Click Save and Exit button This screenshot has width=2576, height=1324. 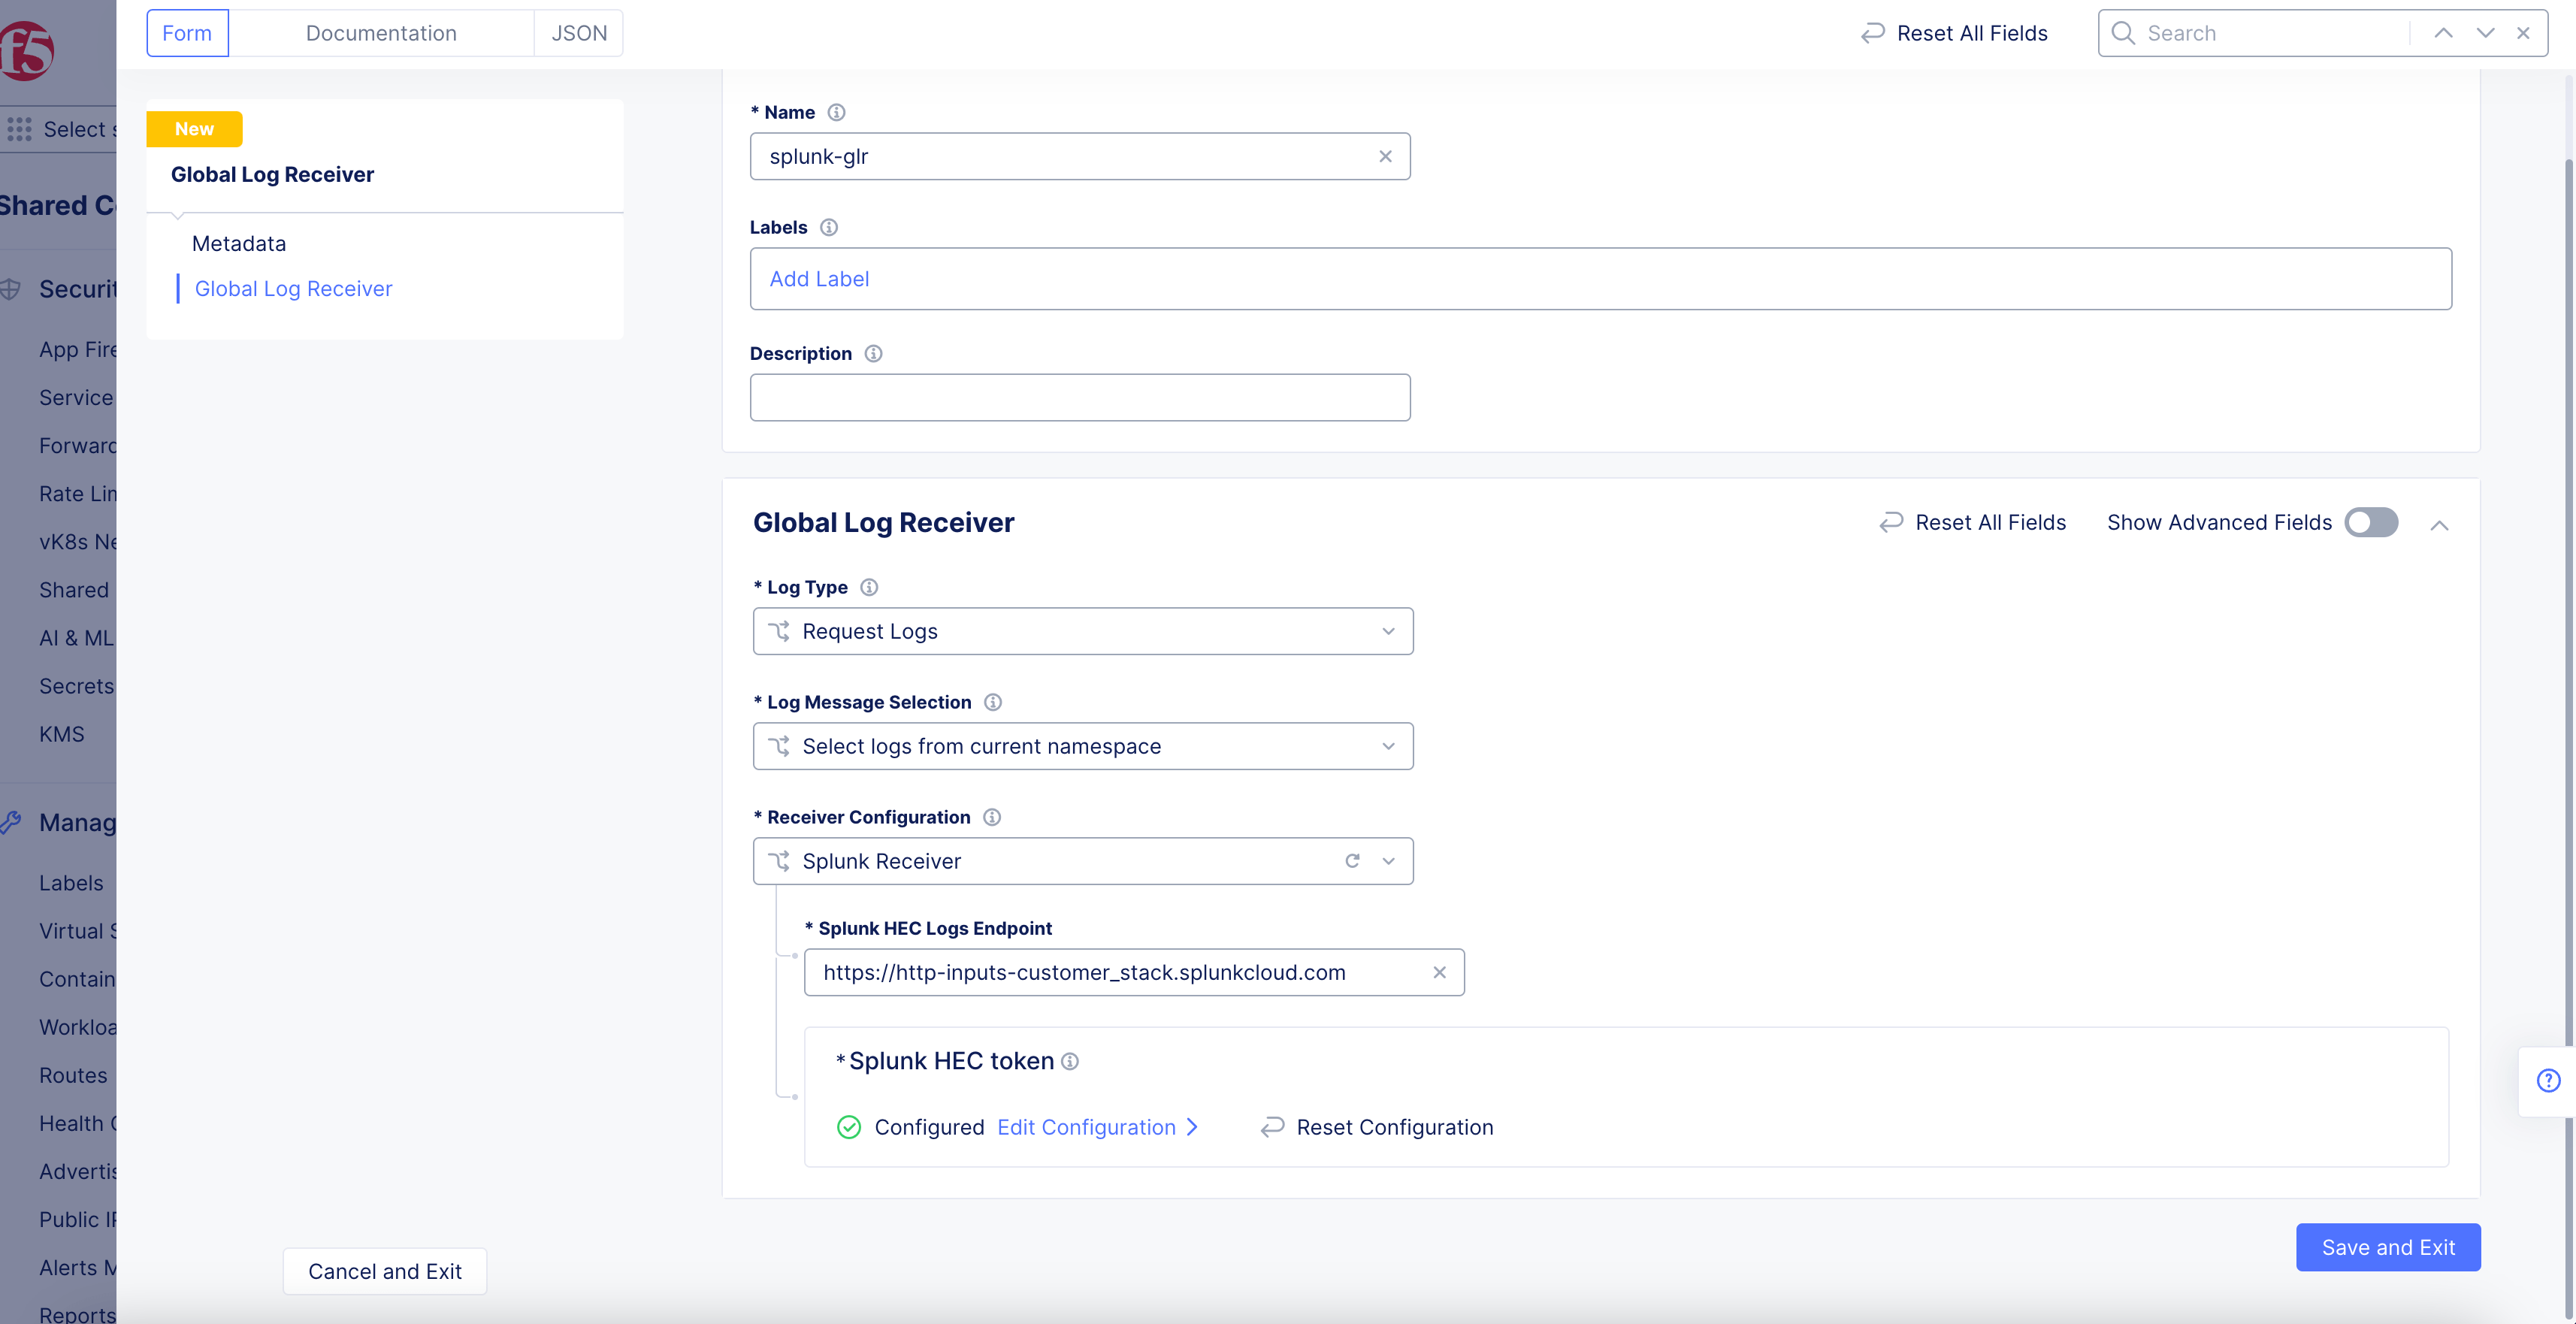(x=2387, y=1247)
